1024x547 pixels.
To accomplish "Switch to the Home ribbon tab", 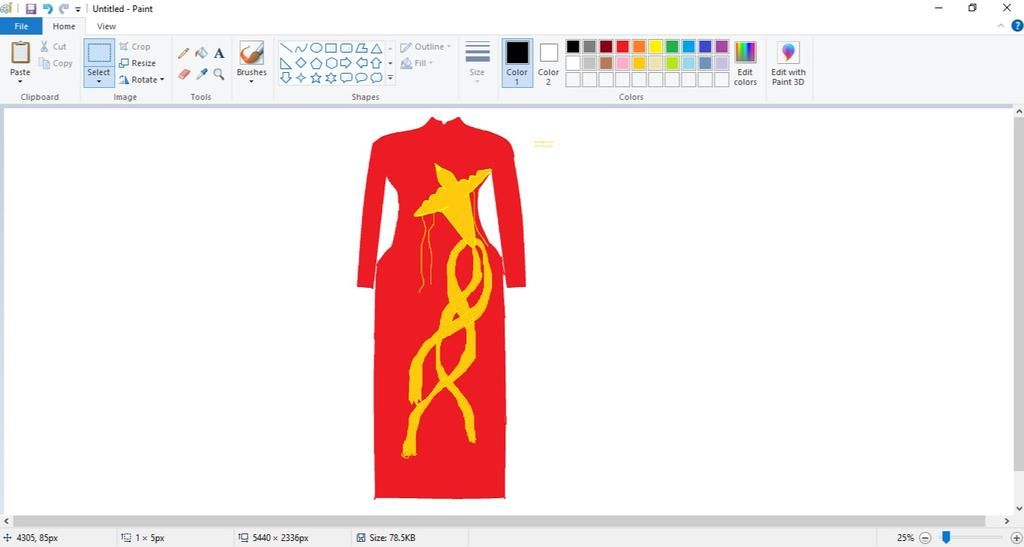I will pyautogui.click(x=64, y=26).
